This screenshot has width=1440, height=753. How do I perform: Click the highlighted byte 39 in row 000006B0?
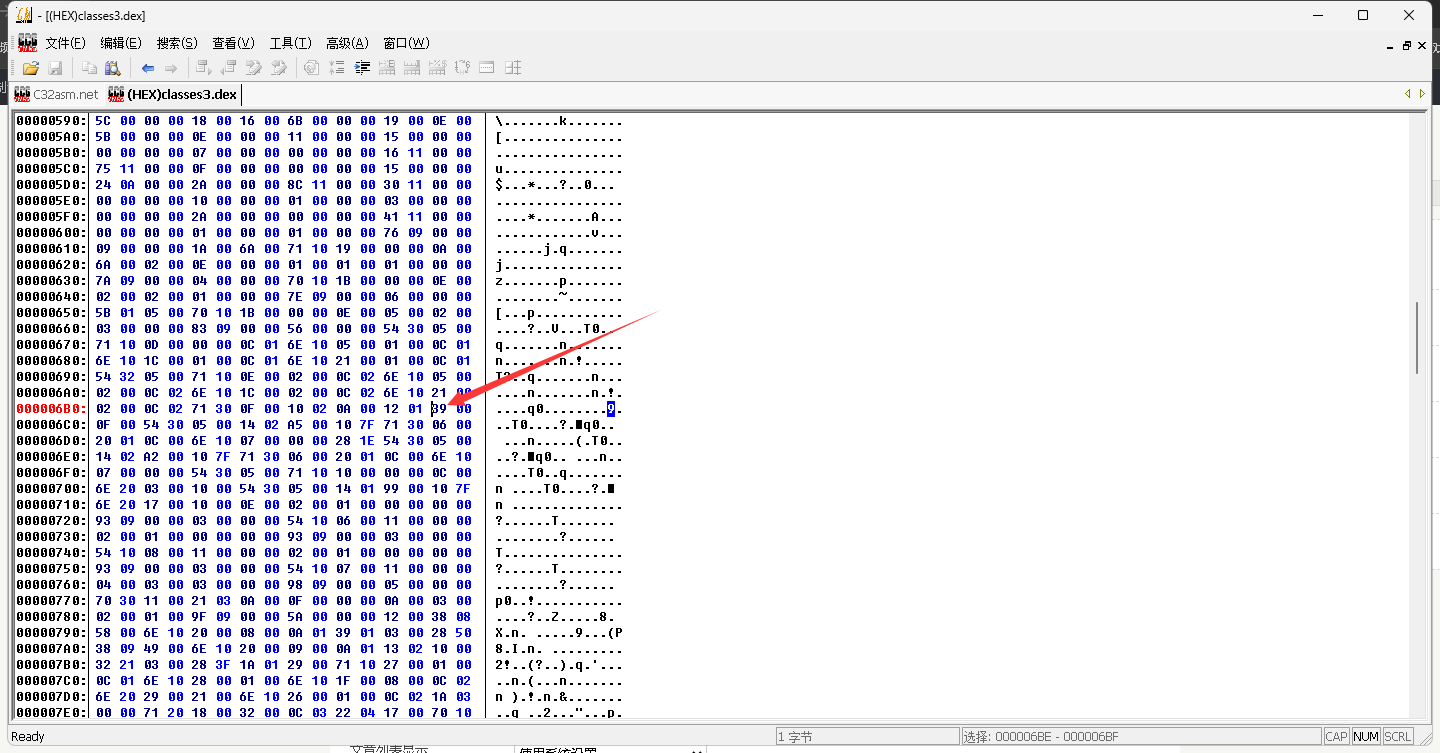click(439, 408)
